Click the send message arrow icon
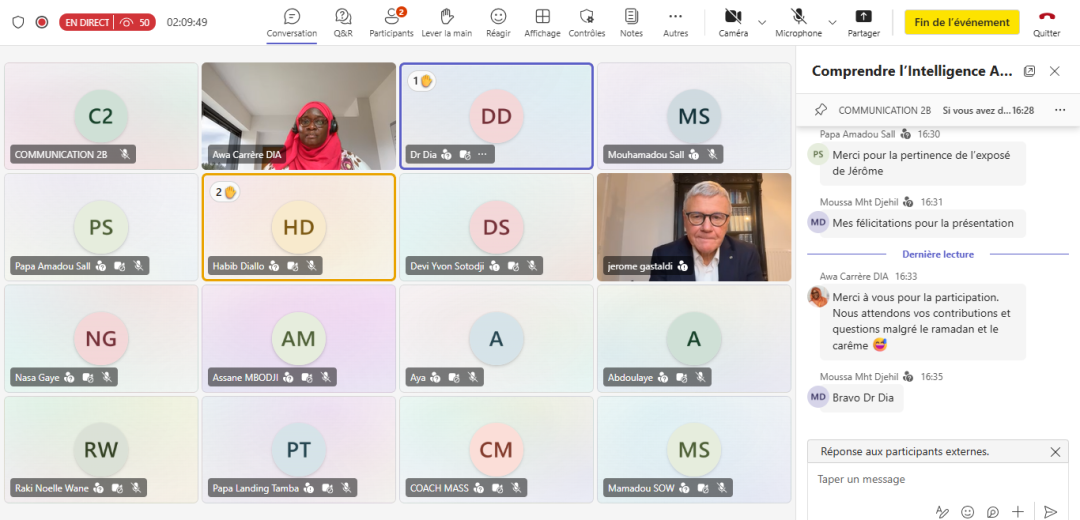This screenshot has height=520, width=1080. pos(1050,511)
